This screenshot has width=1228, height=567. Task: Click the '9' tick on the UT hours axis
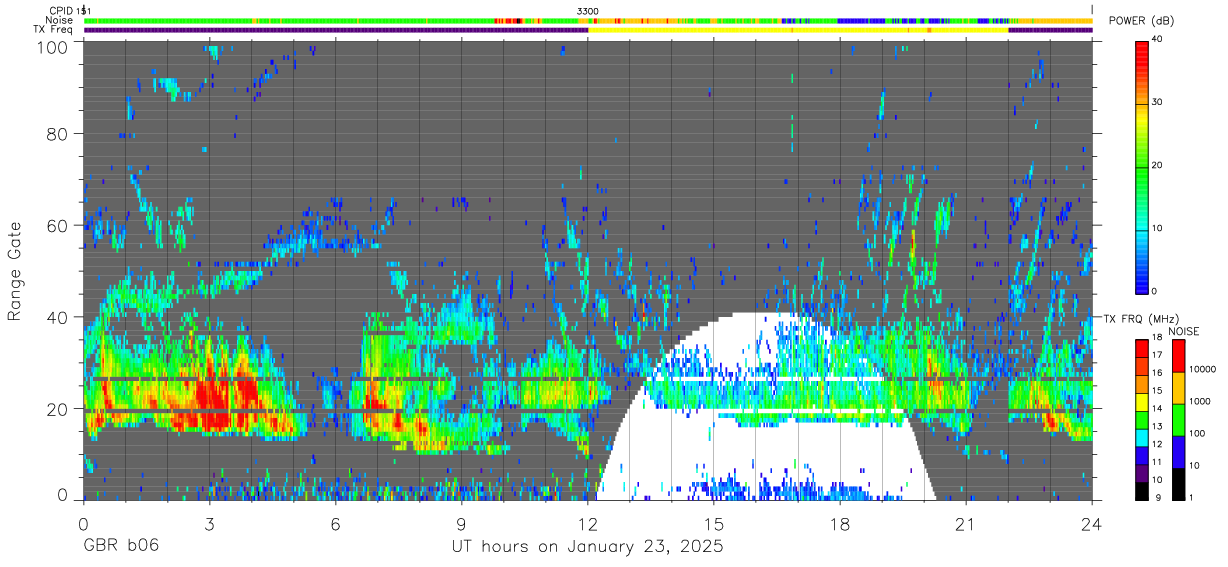[x=461, y=523]
